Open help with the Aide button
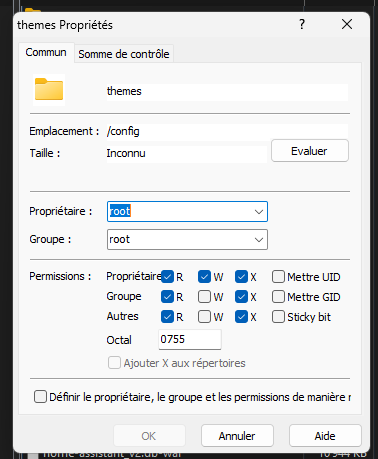378x459 pixels. 325,436
